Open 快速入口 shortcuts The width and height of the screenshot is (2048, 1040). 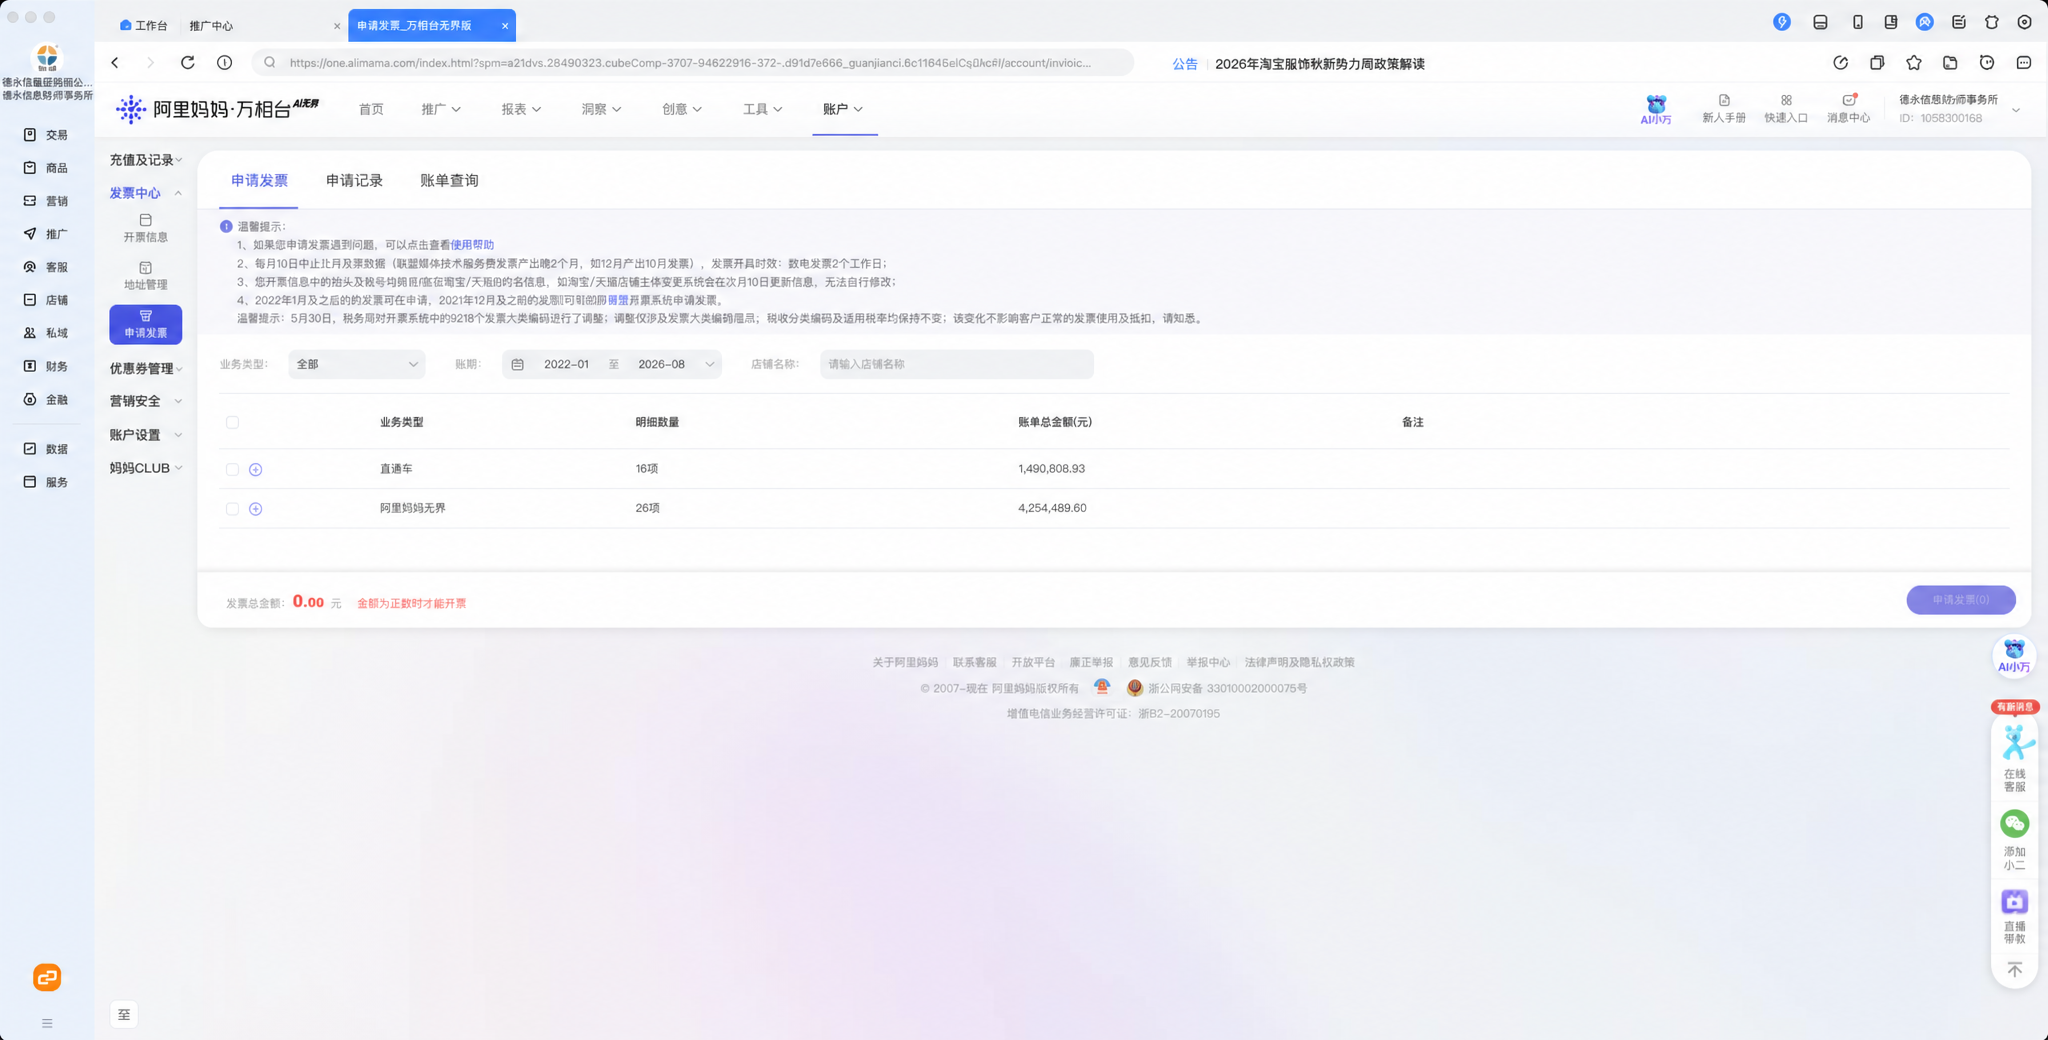point(1786,109)
